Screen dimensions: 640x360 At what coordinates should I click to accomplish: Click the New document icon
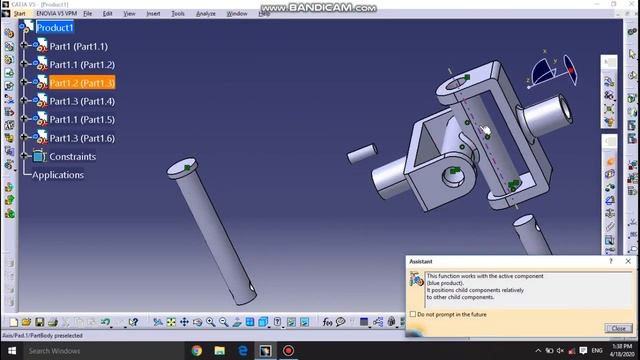coord(13,322)
